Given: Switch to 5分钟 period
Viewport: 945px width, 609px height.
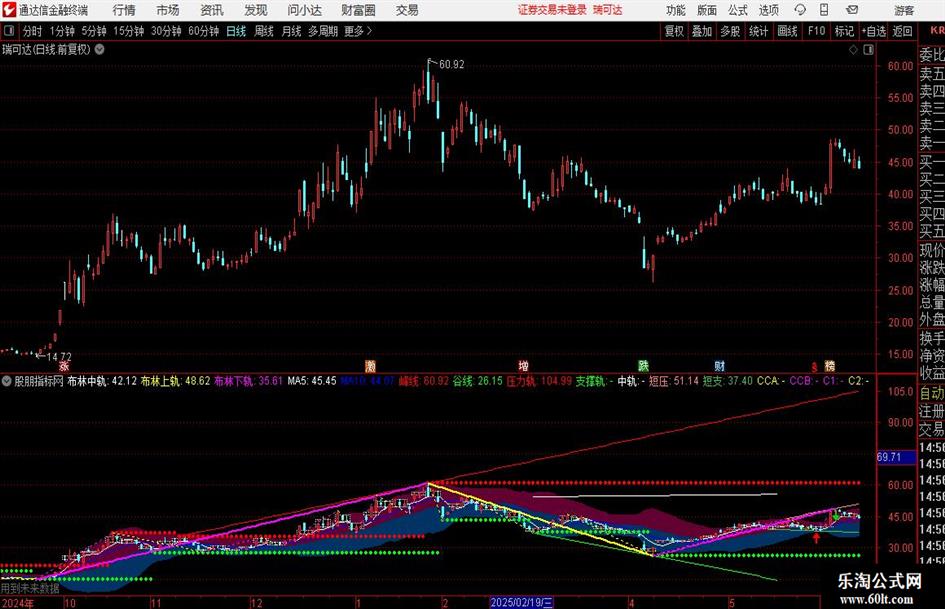Looking at the screenshot, I should coord(93,31).
